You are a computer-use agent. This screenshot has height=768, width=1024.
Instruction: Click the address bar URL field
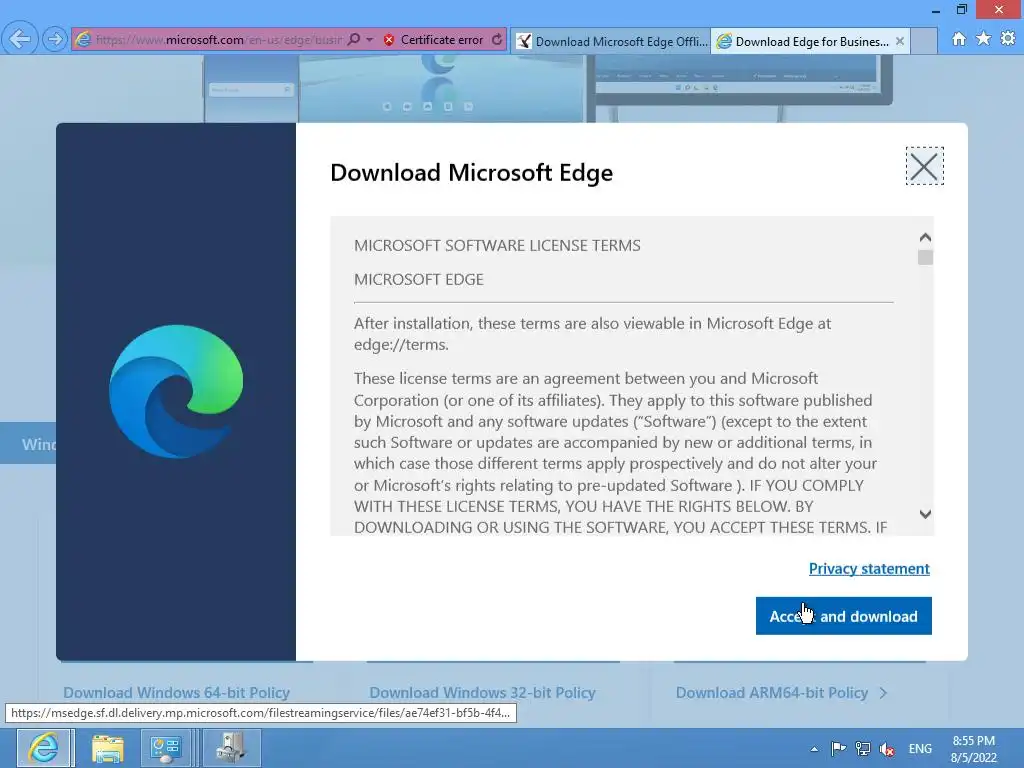click(x=219, y=40)
